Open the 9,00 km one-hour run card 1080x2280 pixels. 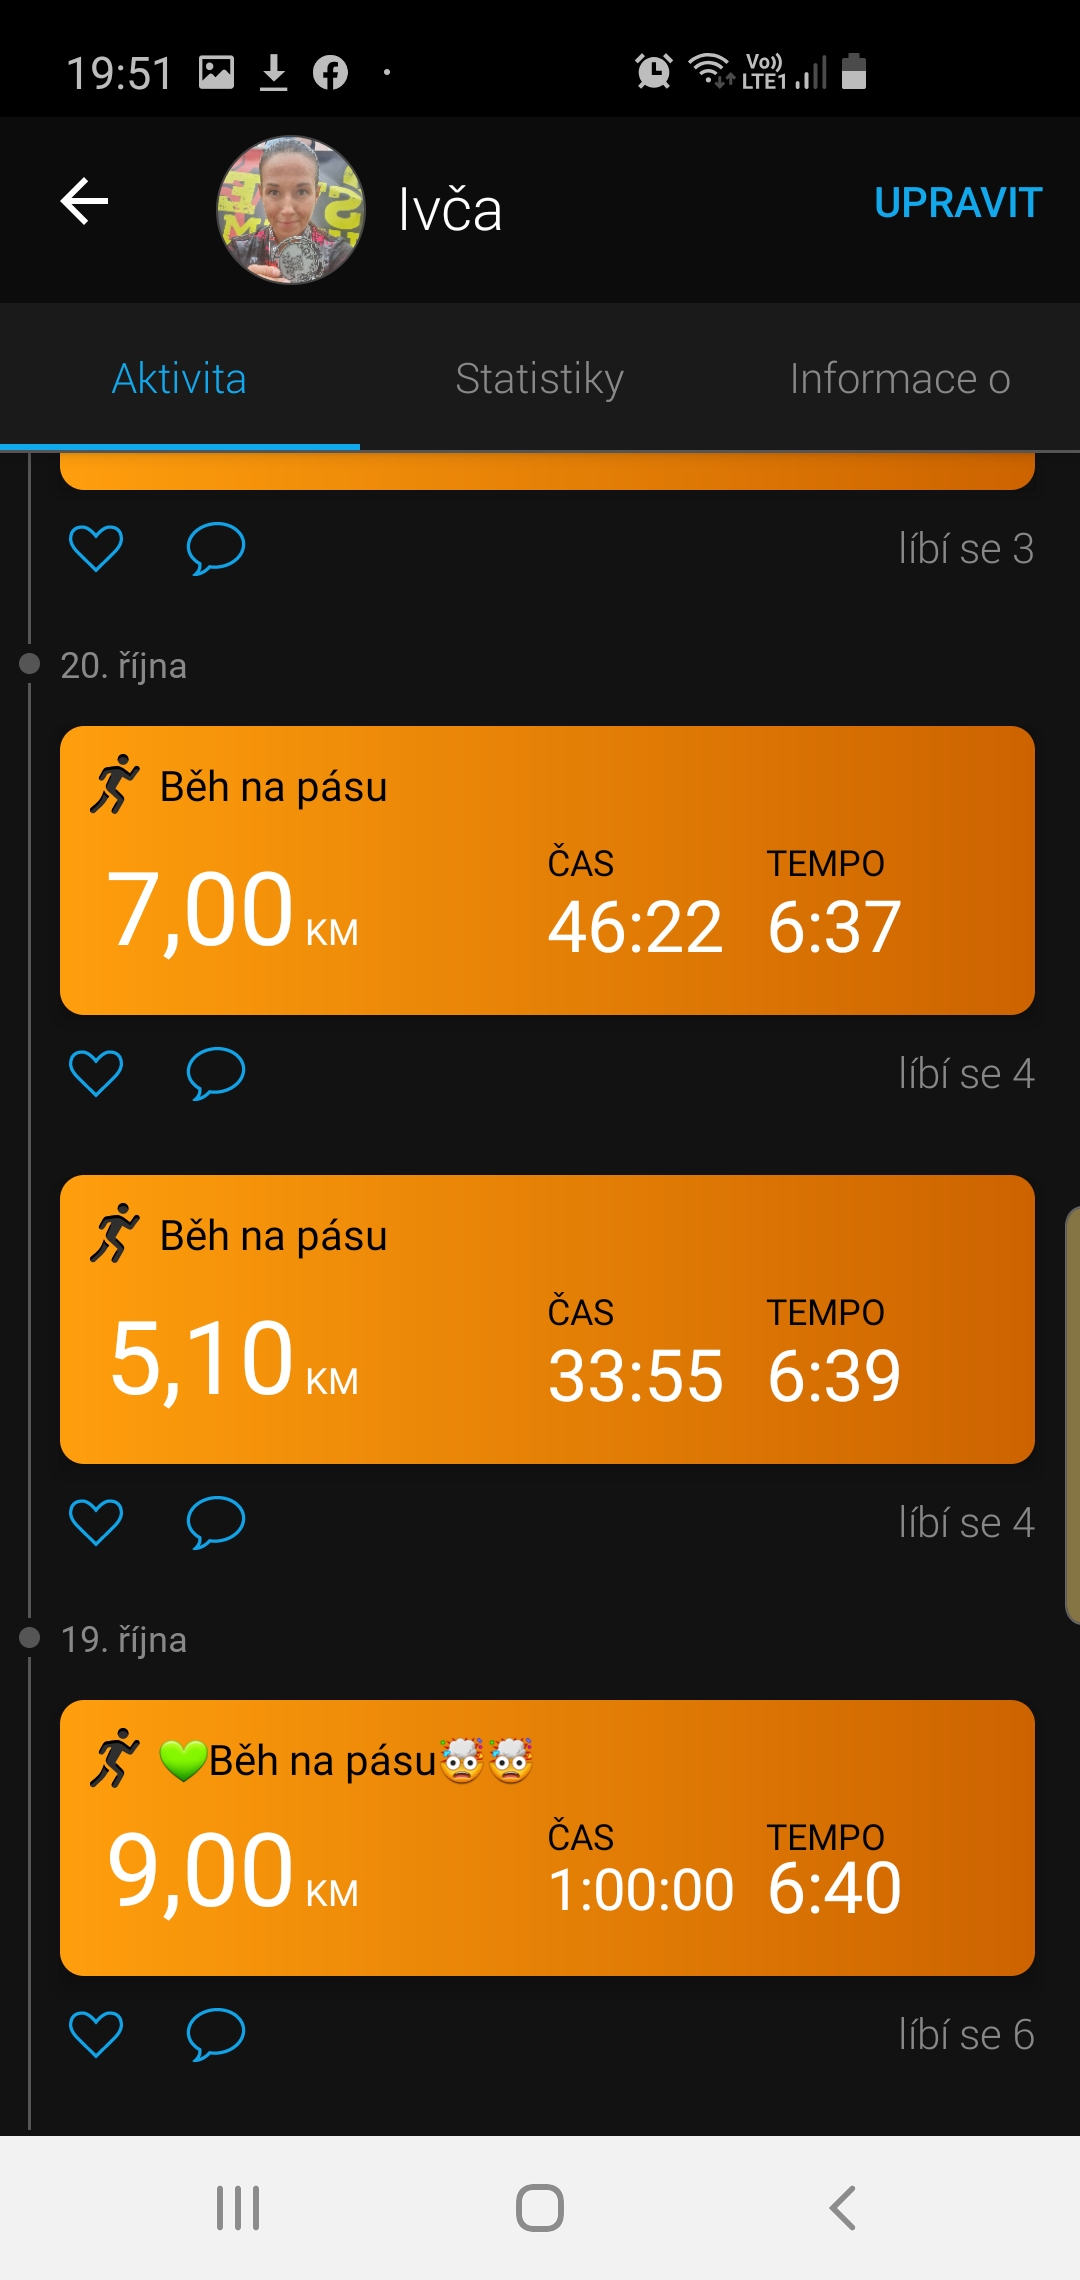pos(547,1837)
